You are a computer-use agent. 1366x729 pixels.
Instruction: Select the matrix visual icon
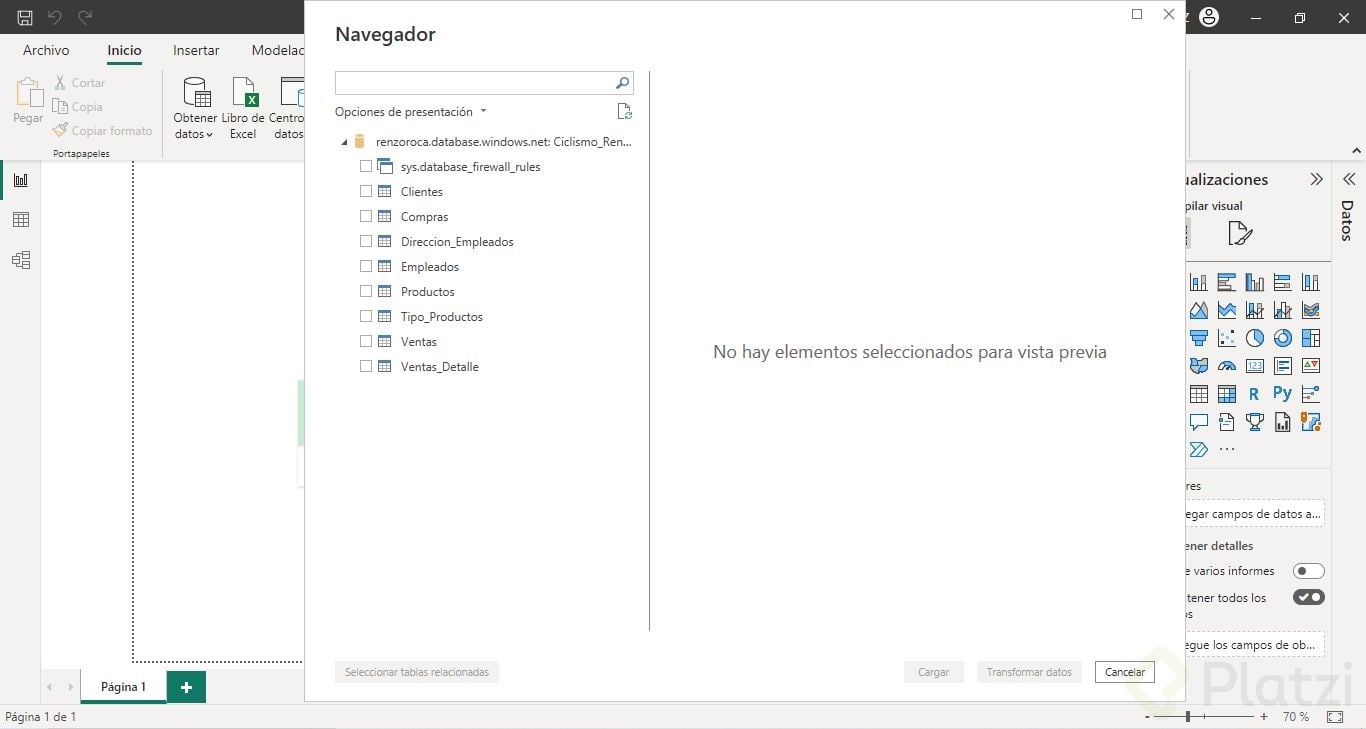(1226, 394)
